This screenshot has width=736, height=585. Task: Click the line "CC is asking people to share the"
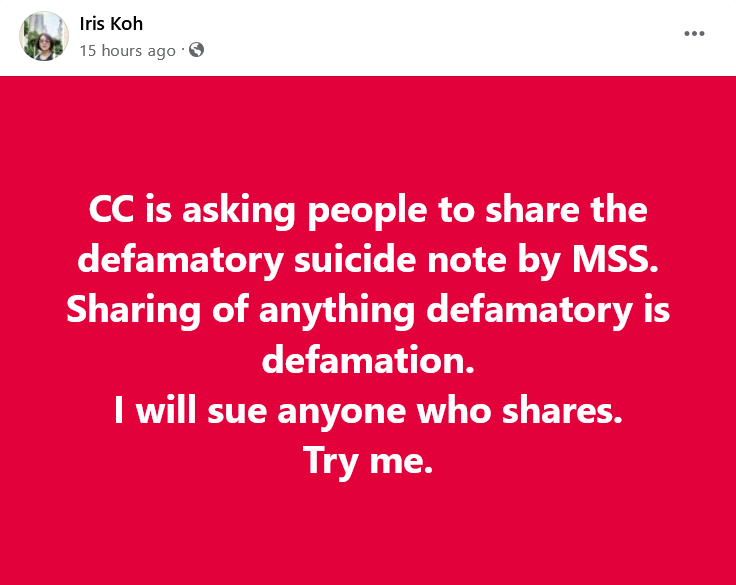point(368,211)
